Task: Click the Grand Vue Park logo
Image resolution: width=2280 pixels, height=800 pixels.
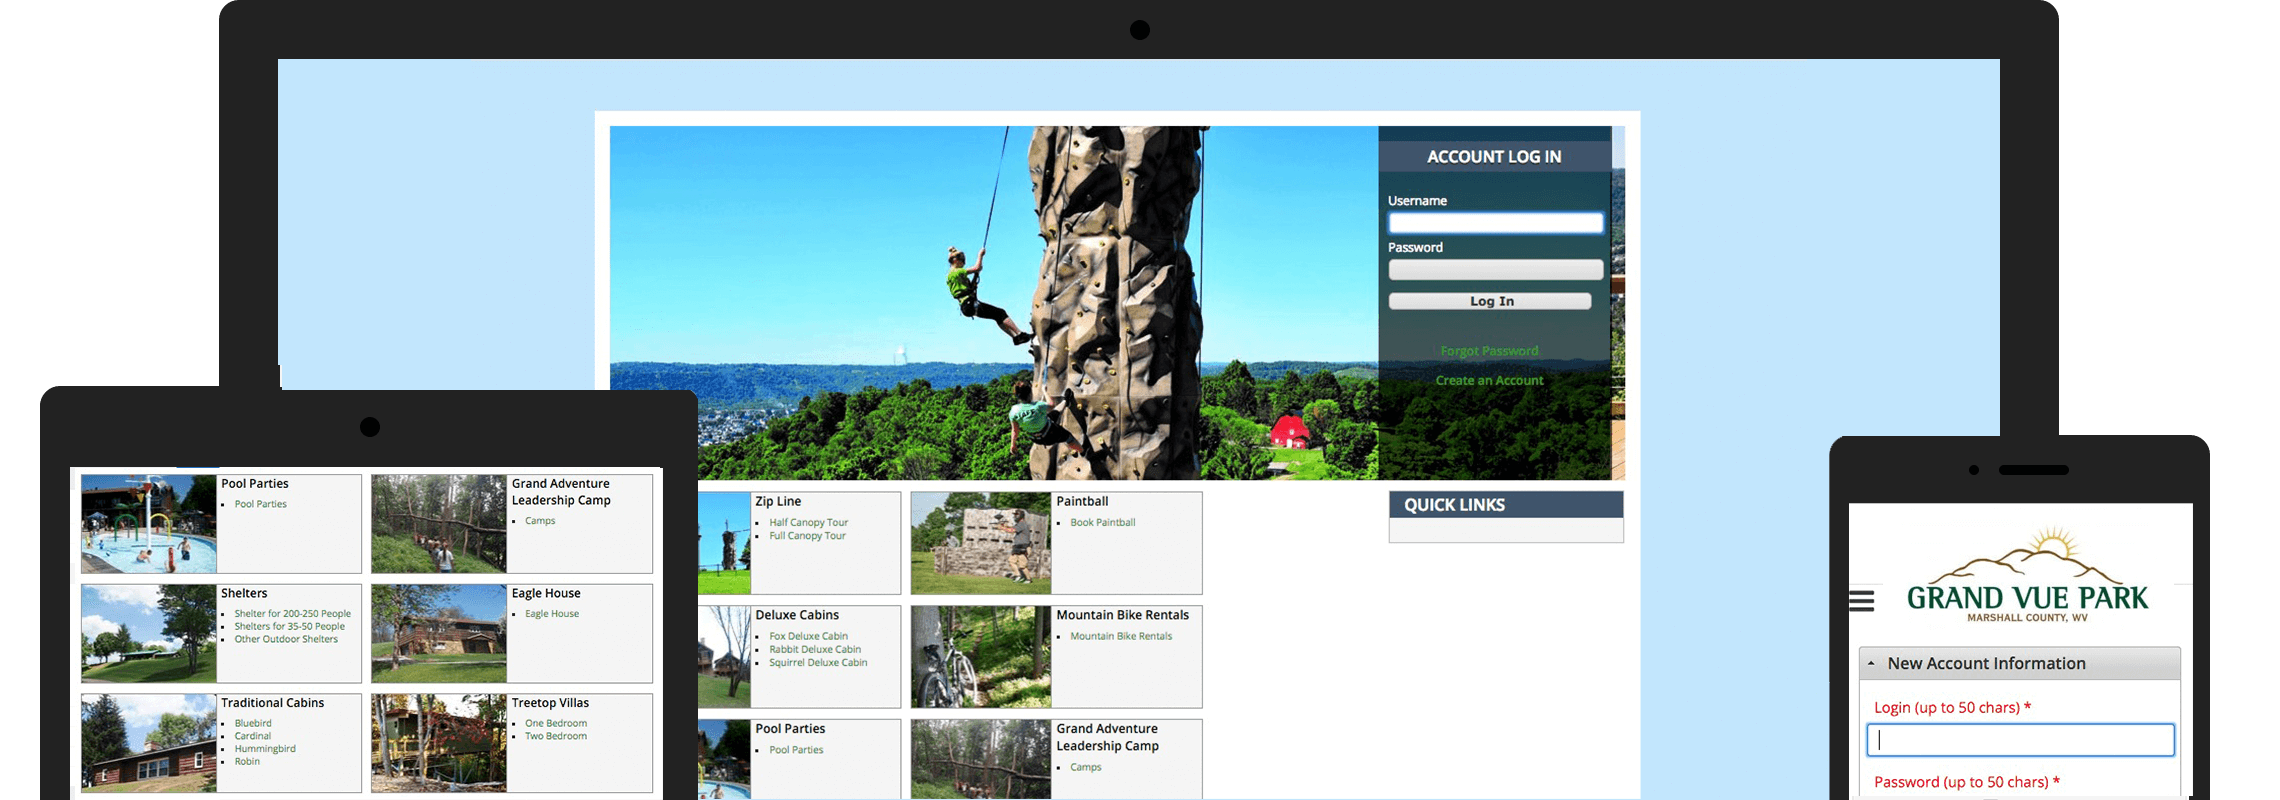Action: click(x=2027, y=579)
